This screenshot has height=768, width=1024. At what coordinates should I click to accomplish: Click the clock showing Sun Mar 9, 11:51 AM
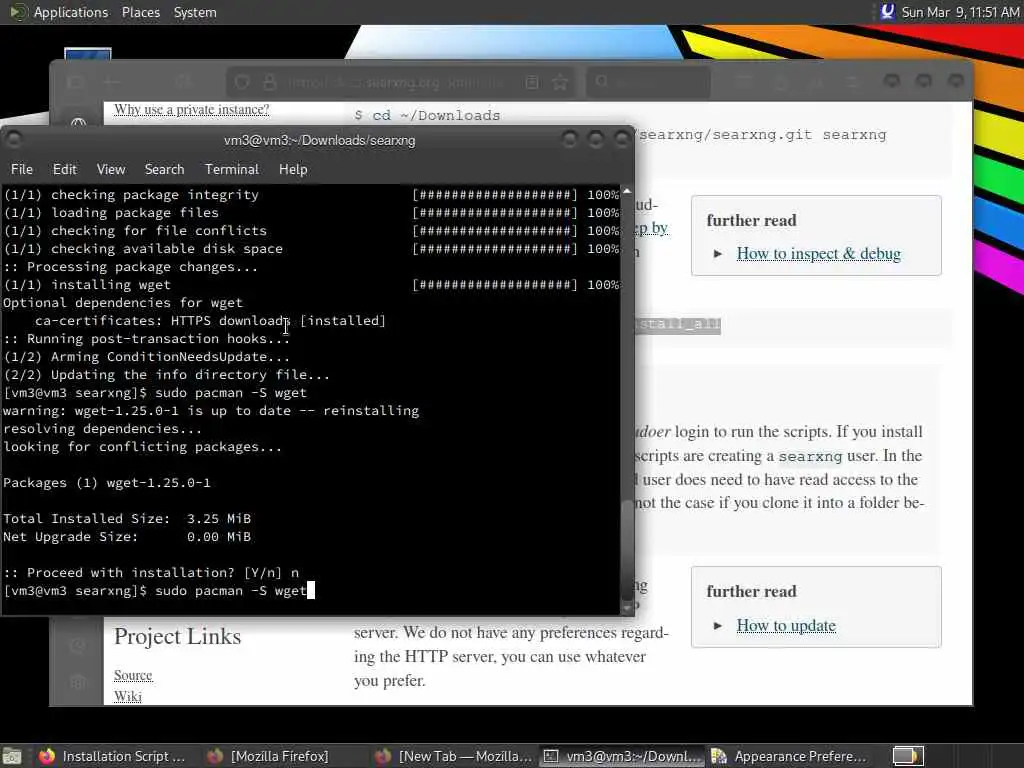(x=960, y=12)
